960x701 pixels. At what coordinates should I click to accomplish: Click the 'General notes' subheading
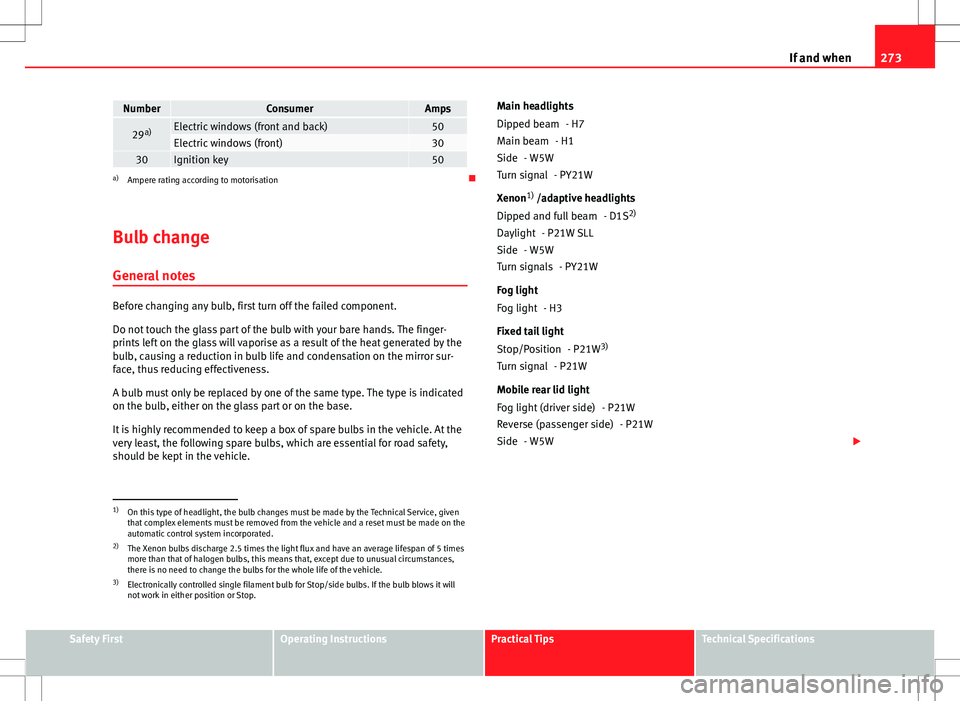coord(154,276)
